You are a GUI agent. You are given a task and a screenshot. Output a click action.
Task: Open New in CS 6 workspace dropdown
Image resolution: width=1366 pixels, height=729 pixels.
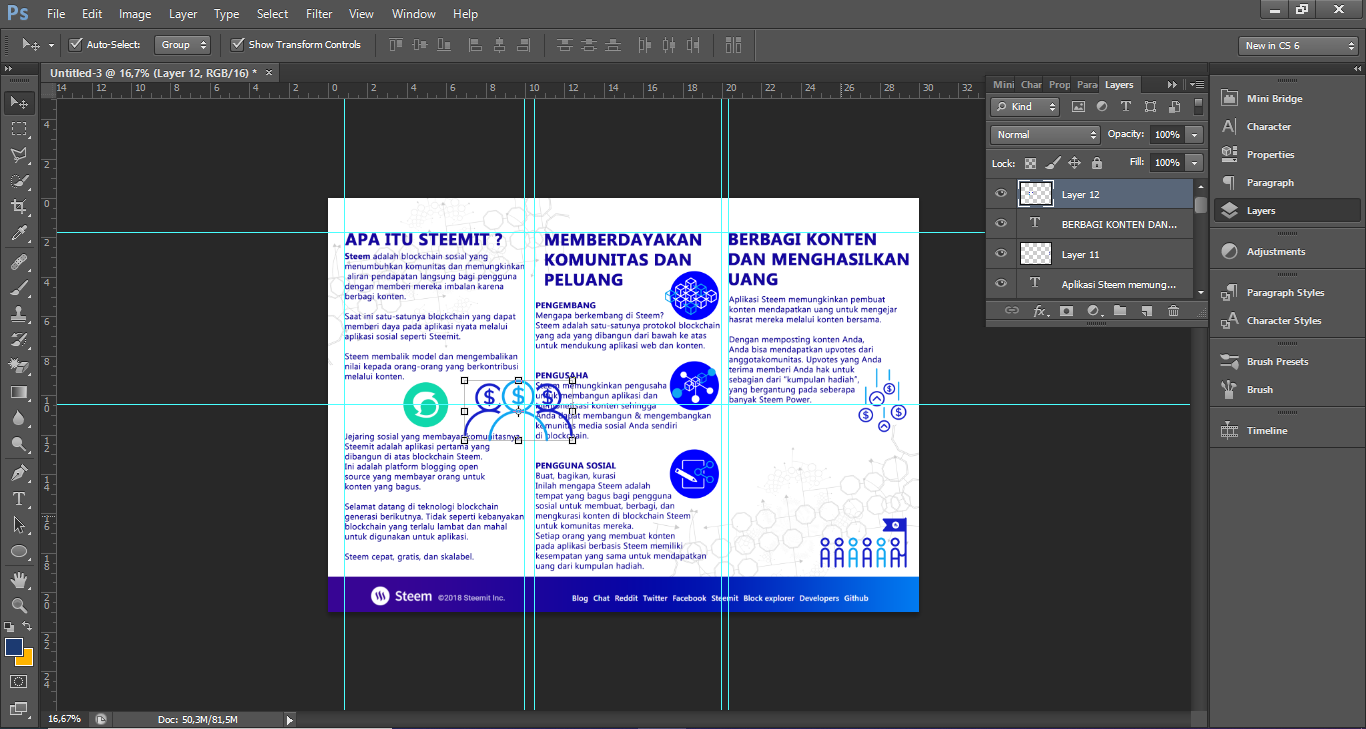[x=1298, y=45]
